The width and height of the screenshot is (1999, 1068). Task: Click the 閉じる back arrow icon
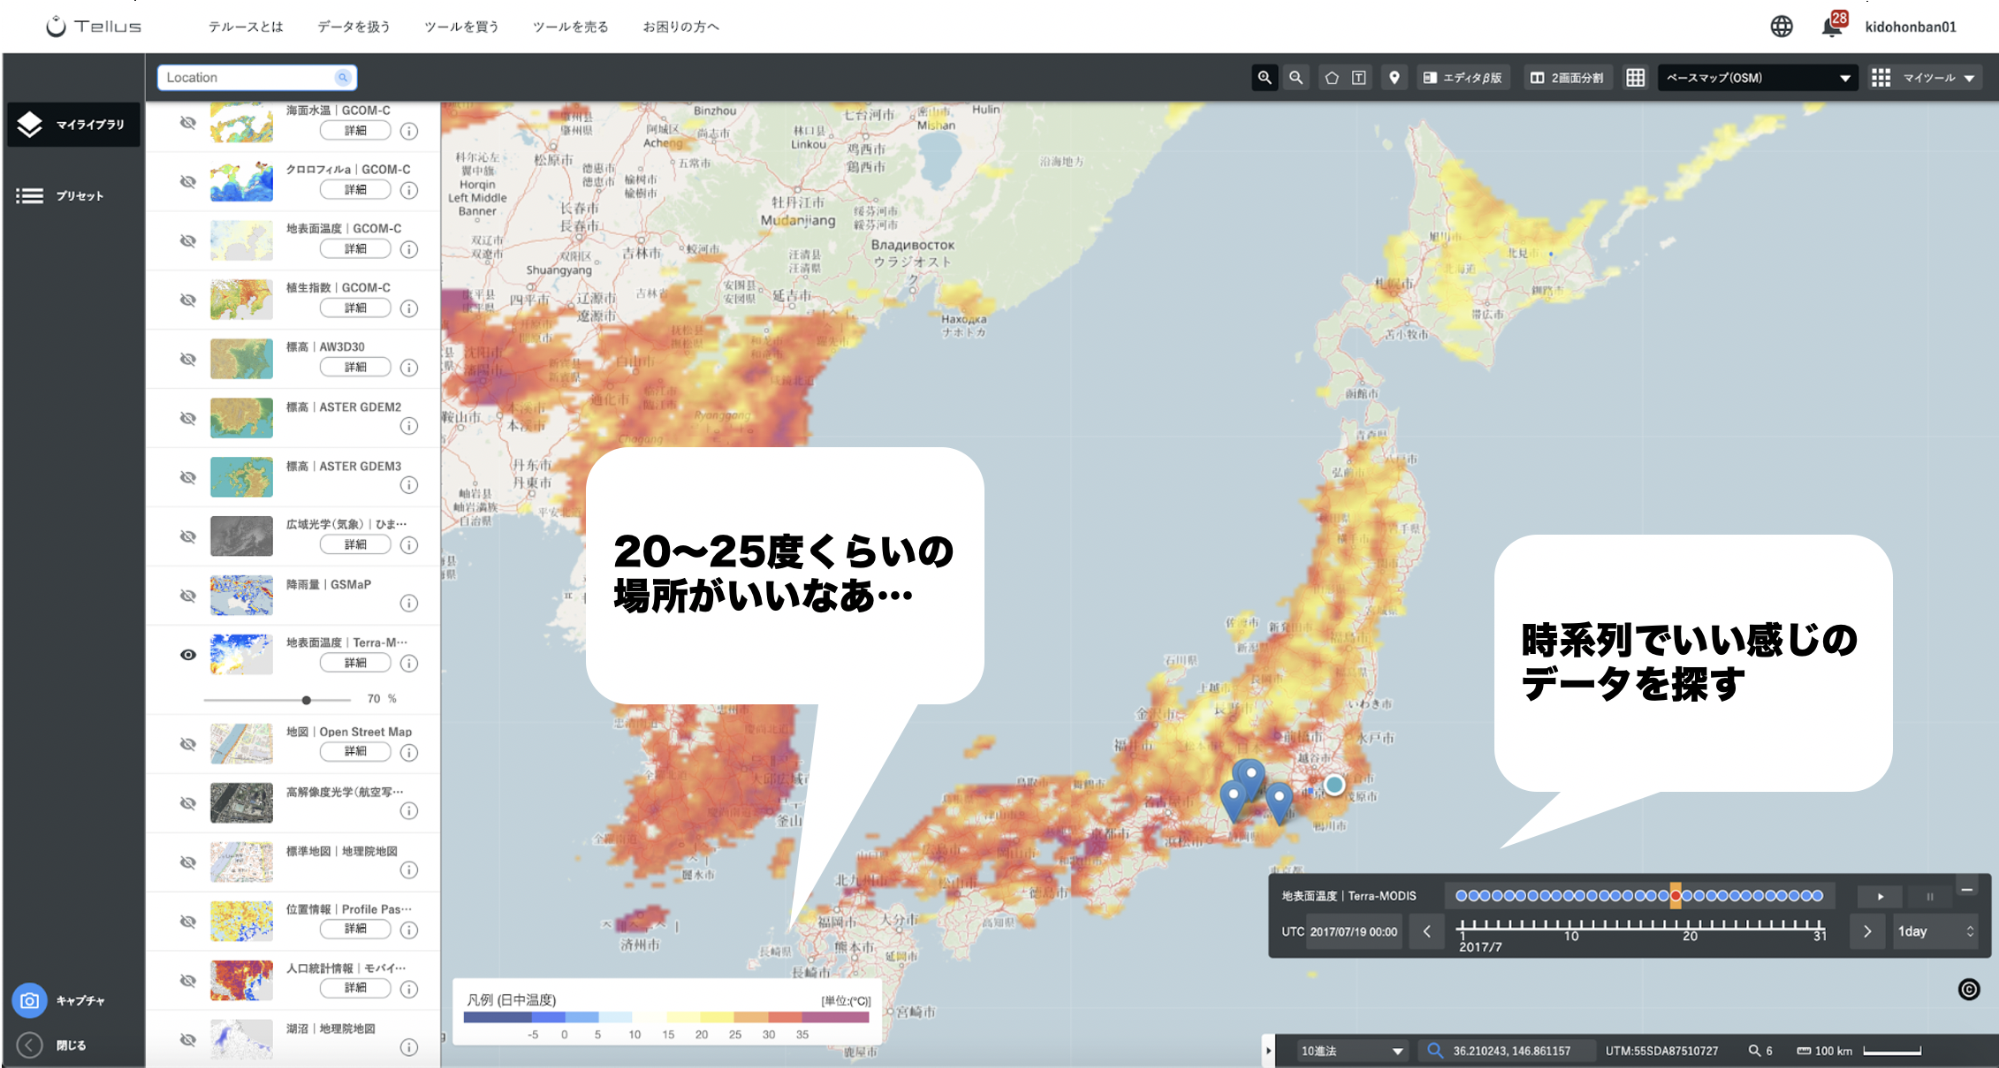coord(30,1045)
